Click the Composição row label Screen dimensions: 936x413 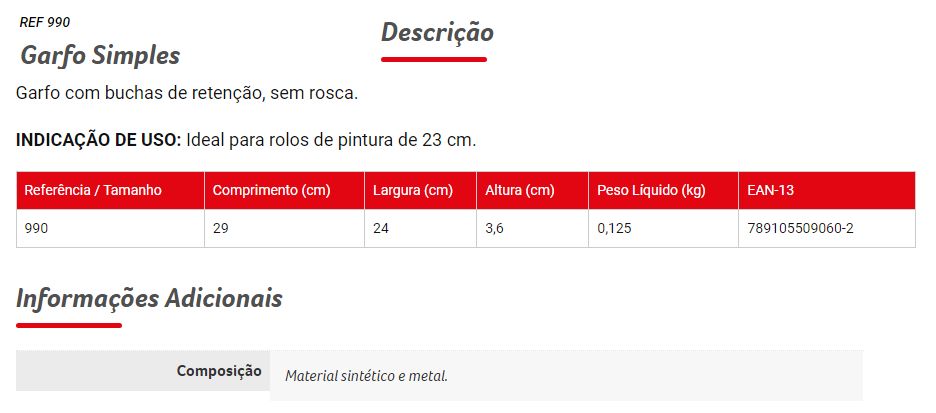point(219,371)
